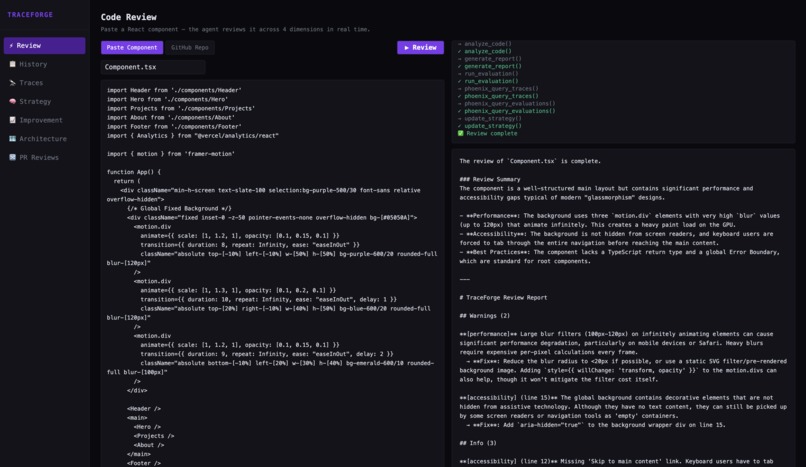The image size is (806, 467).
Task: Click the Architecture icon in sidebar
Action: point(12,139)
